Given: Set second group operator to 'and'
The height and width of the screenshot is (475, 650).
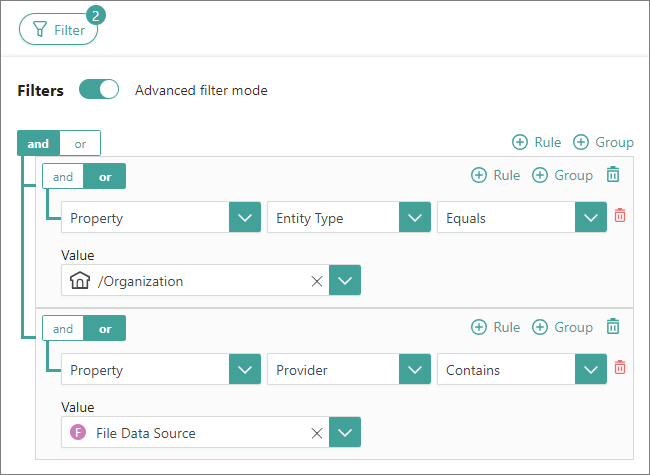Looking at the screenshot, I should pos(63,329).
